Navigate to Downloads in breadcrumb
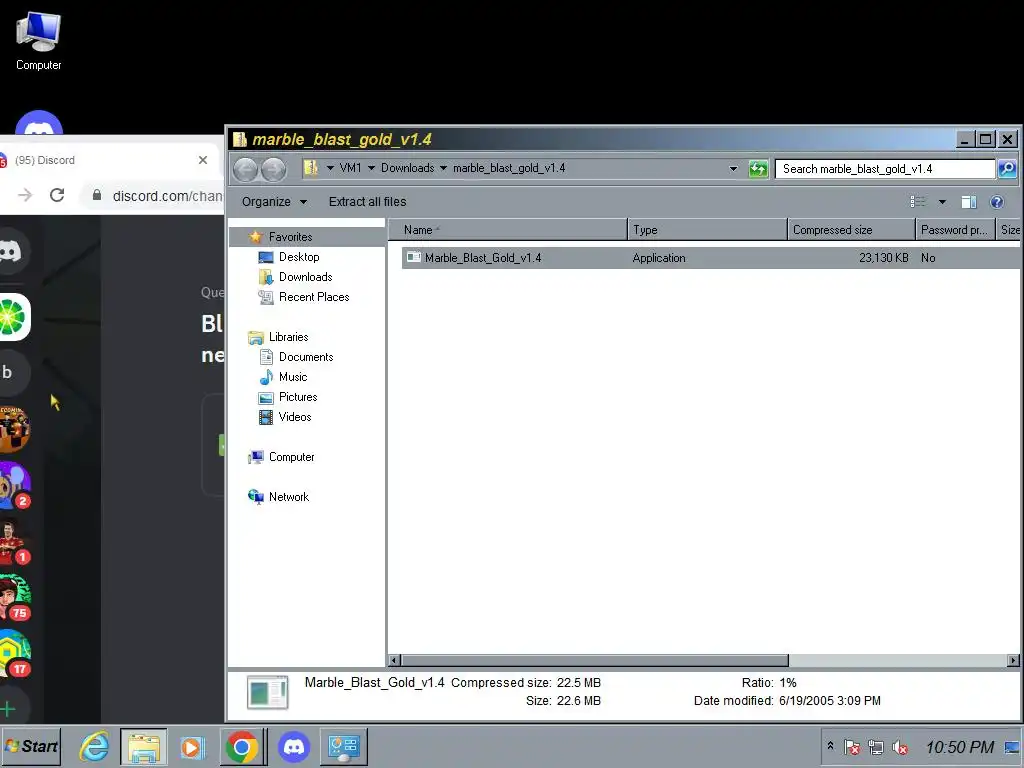 click(x=408, y=168)
